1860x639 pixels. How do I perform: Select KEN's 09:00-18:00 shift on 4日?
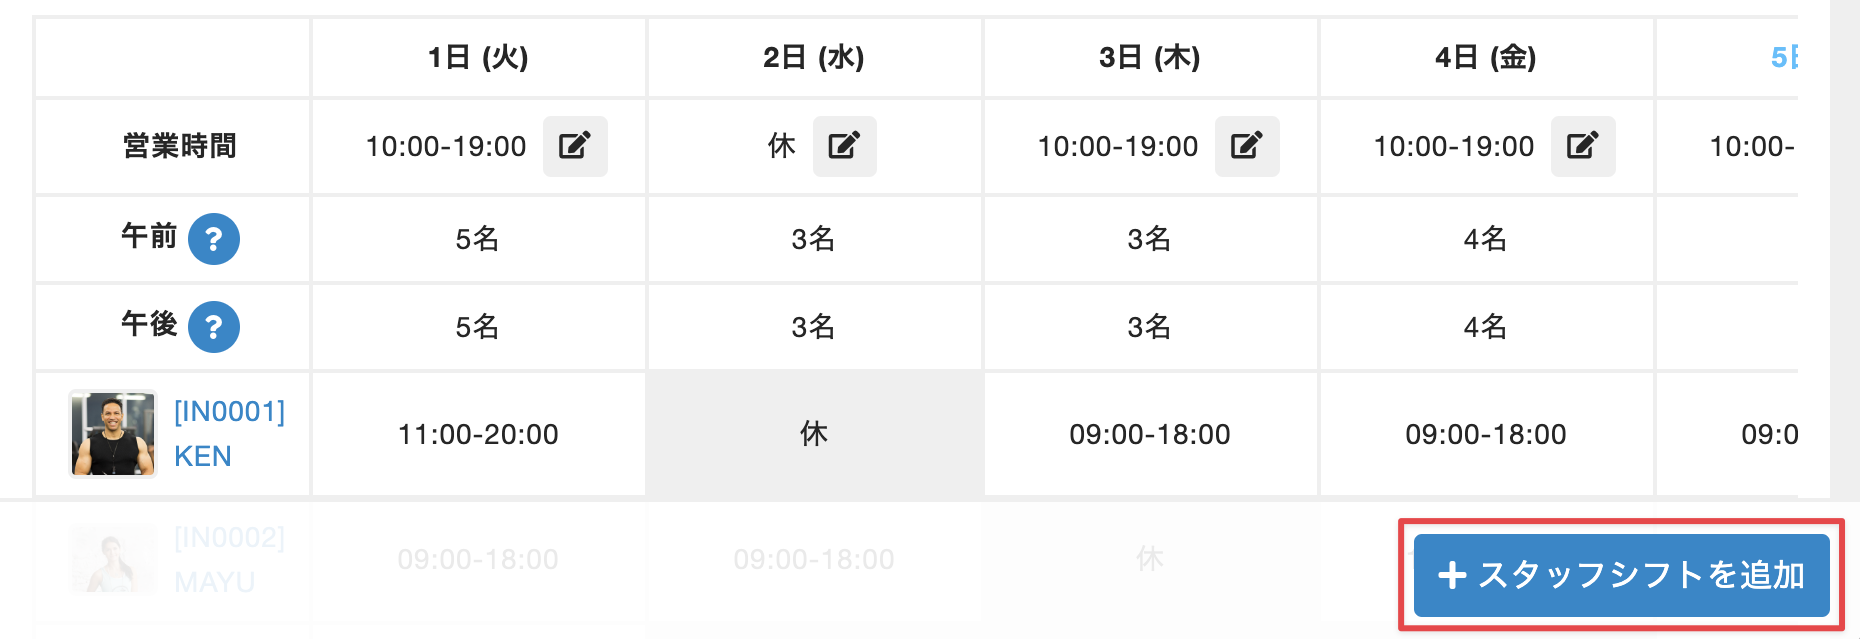point(1486,434)
